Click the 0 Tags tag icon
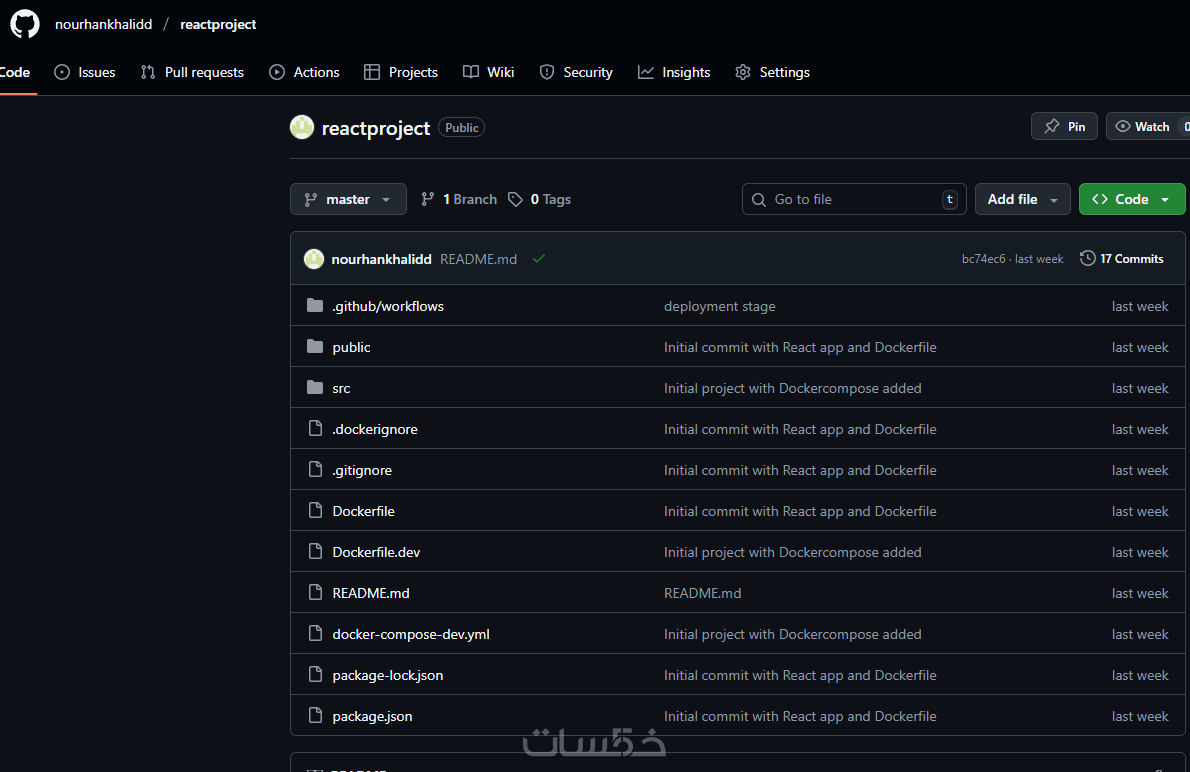1190x772 pixels. point(515,200)
